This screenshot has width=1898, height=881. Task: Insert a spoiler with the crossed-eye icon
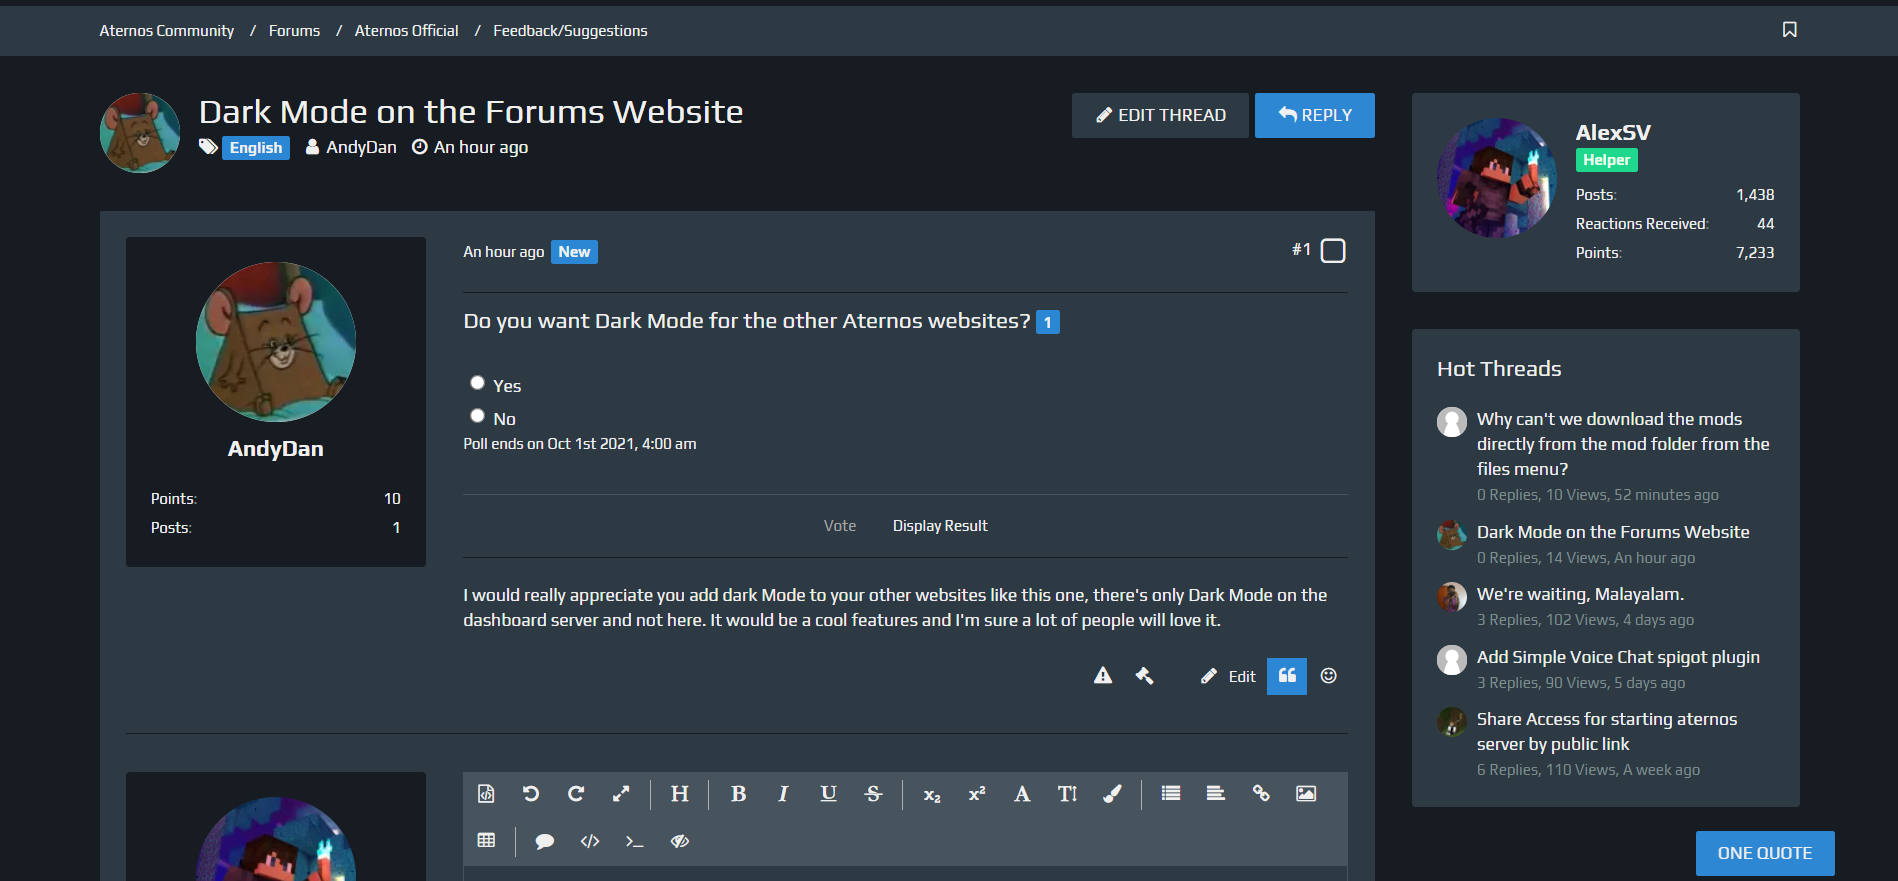(x=680, y=841)
